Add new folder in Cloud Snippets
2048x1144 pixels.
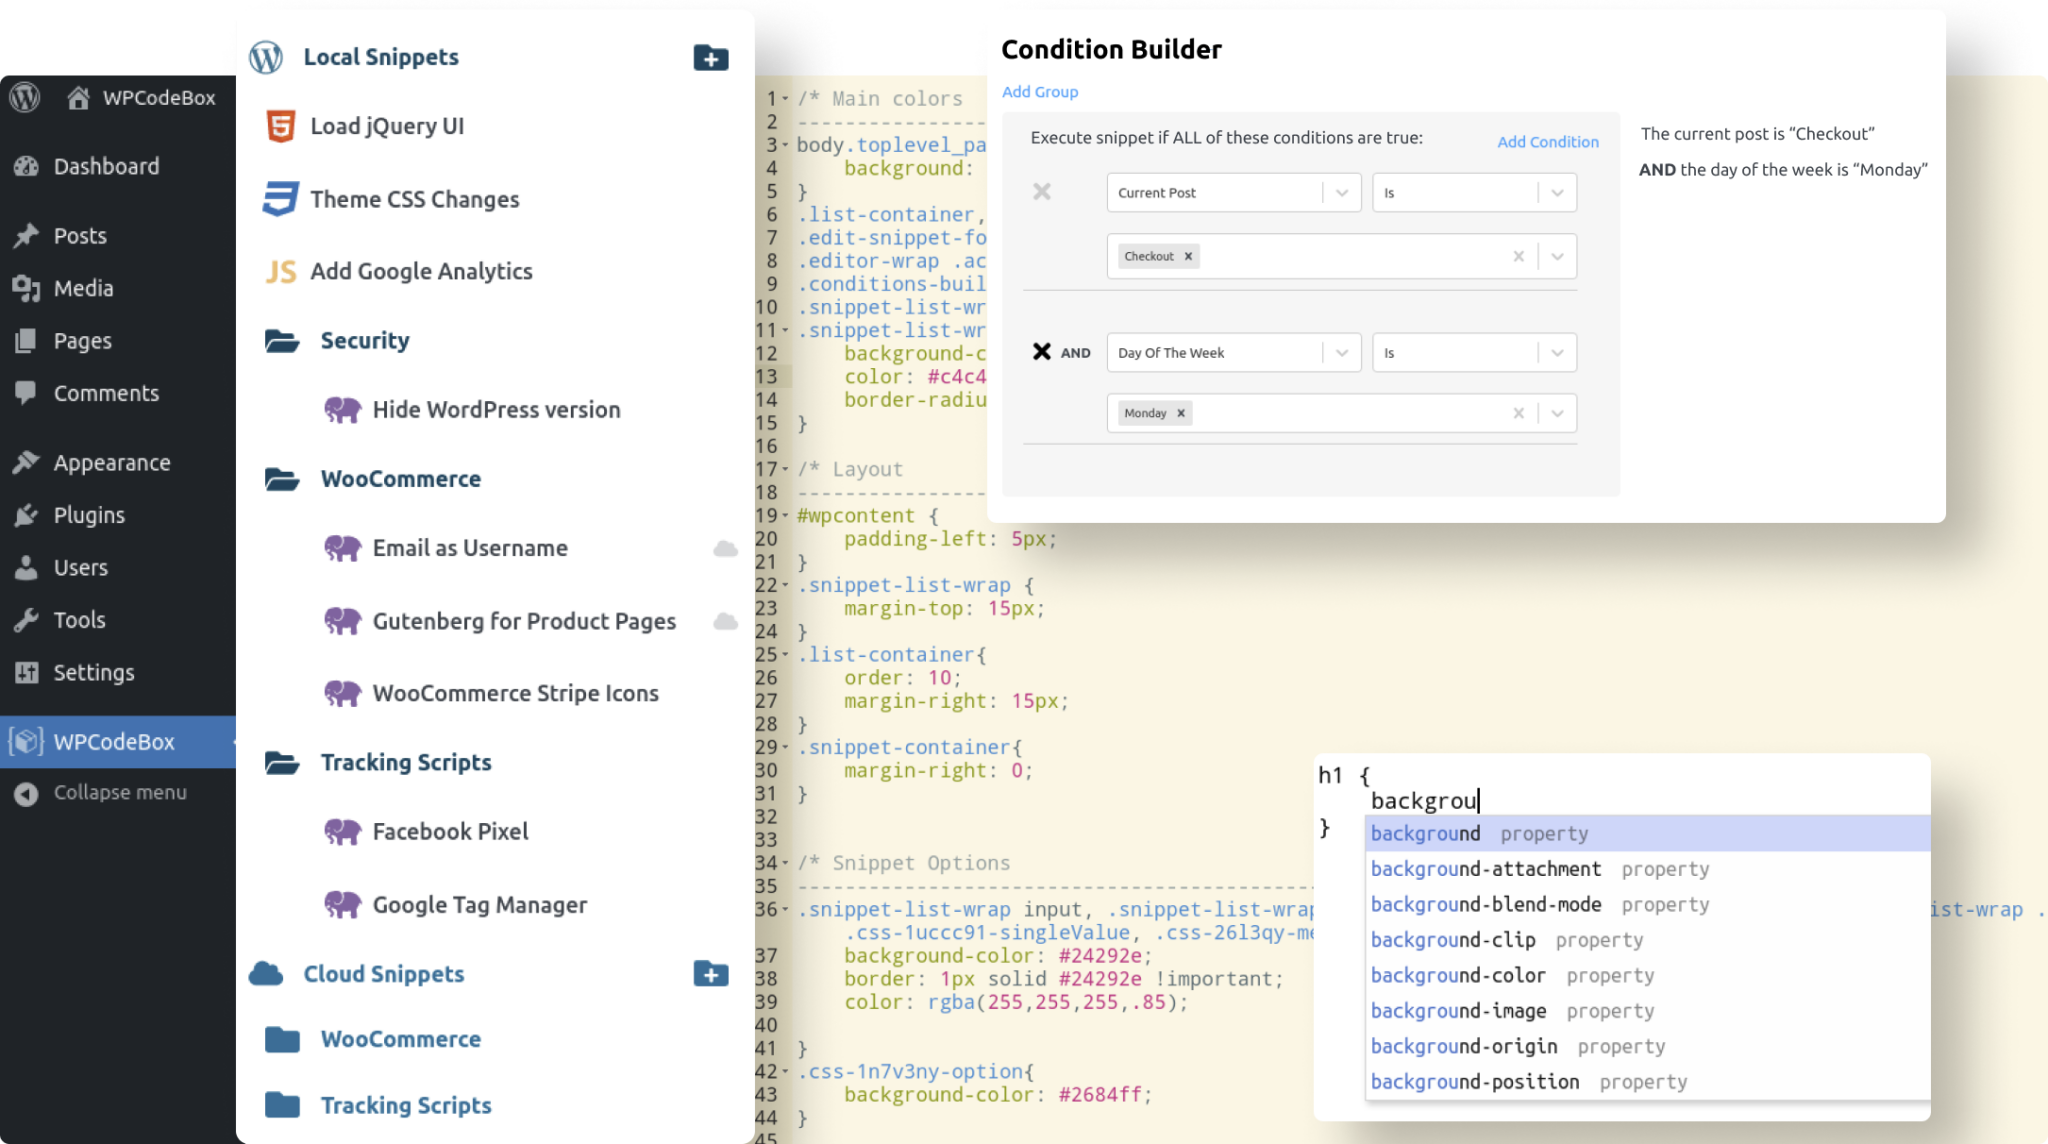[x=710, y=974]
